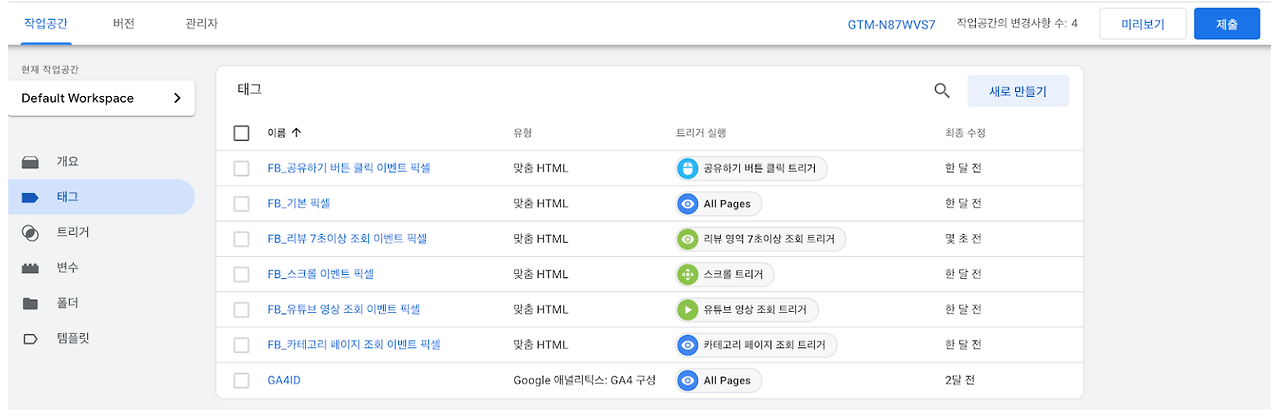The height and width of the screenshot is (417, 1280).
Task: Check the FB_리뷰 7초이상 조회 이벤트 픽셀 checkbox
Action: [241, 239]
